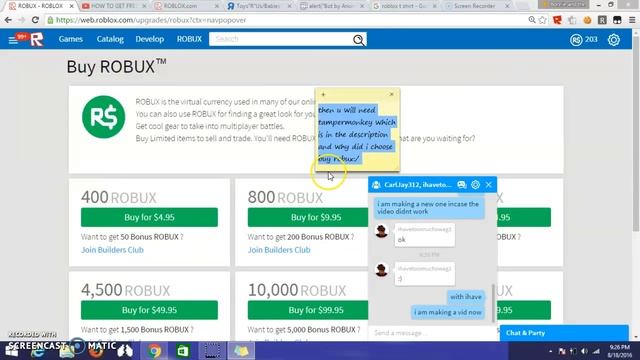Switch to the ROBLOX.com tab
Viewport: 640px width, 360px height.
tap(187, 6)
